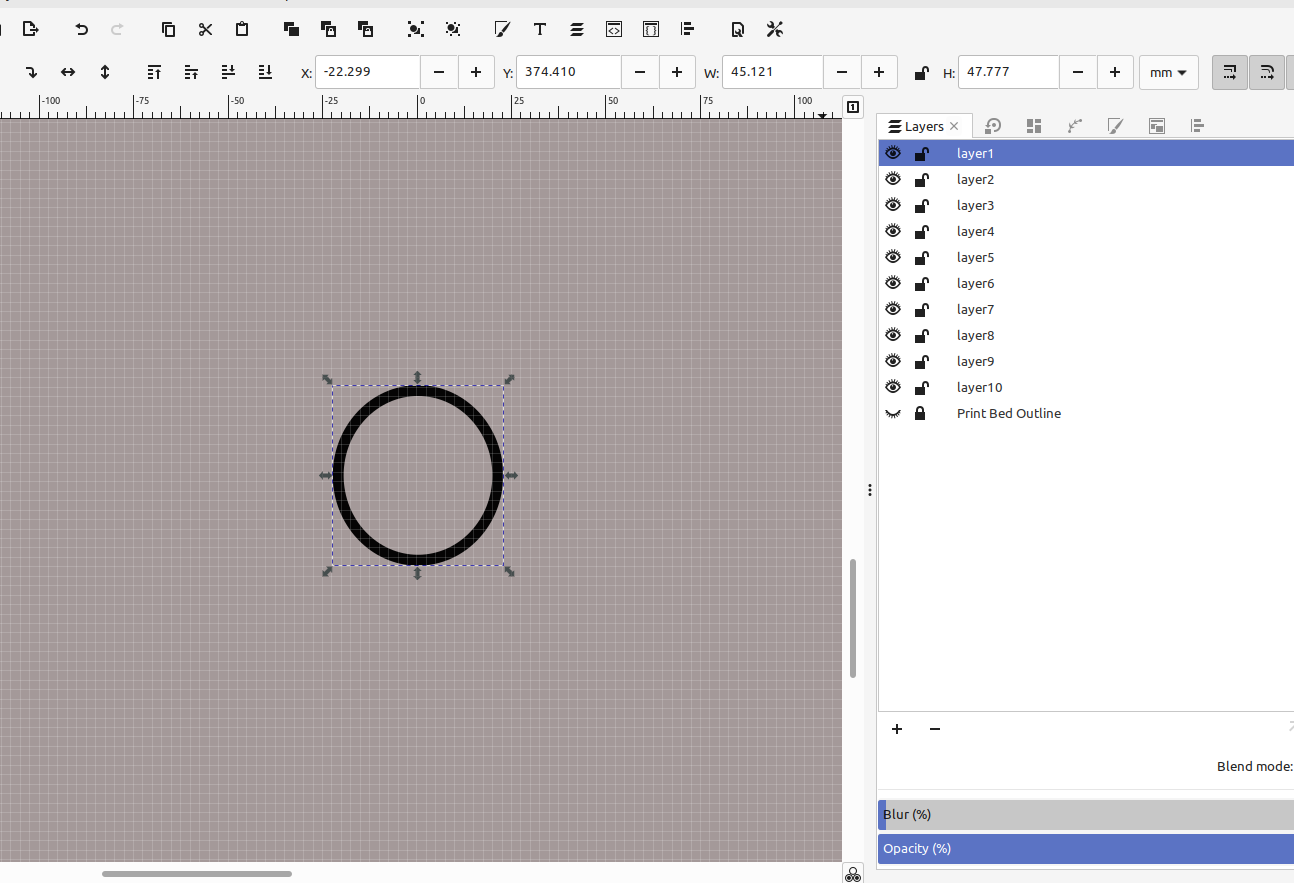Open the Fill and Stroke dialog
This screenshot has width=1294, height=883.
[x=502, y=29]
